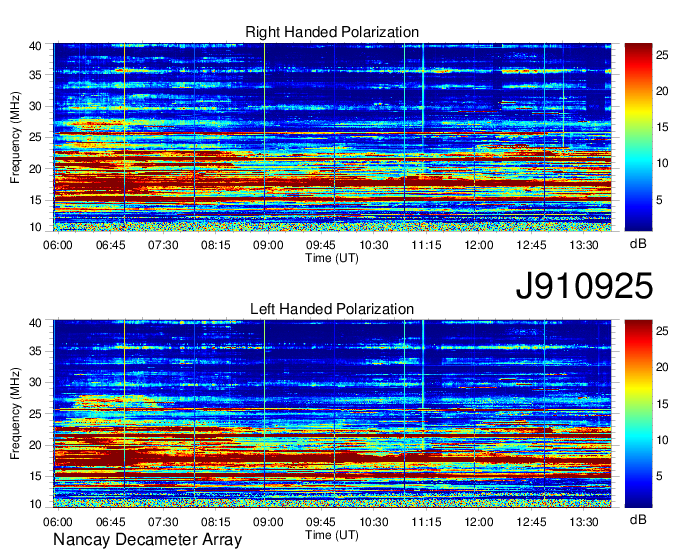Click the 13:30 time tick on the right-handed plot
This screenshot has width=680, height=552.
(584, 245)
